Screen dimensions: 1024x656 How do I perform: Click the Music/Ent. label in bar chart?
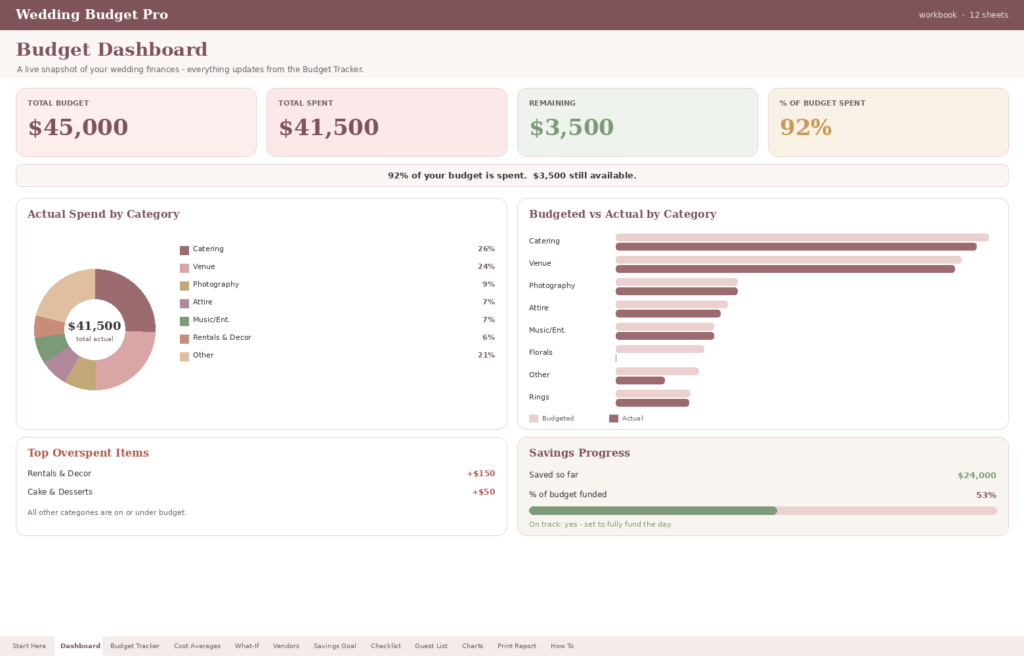[547, 330]
